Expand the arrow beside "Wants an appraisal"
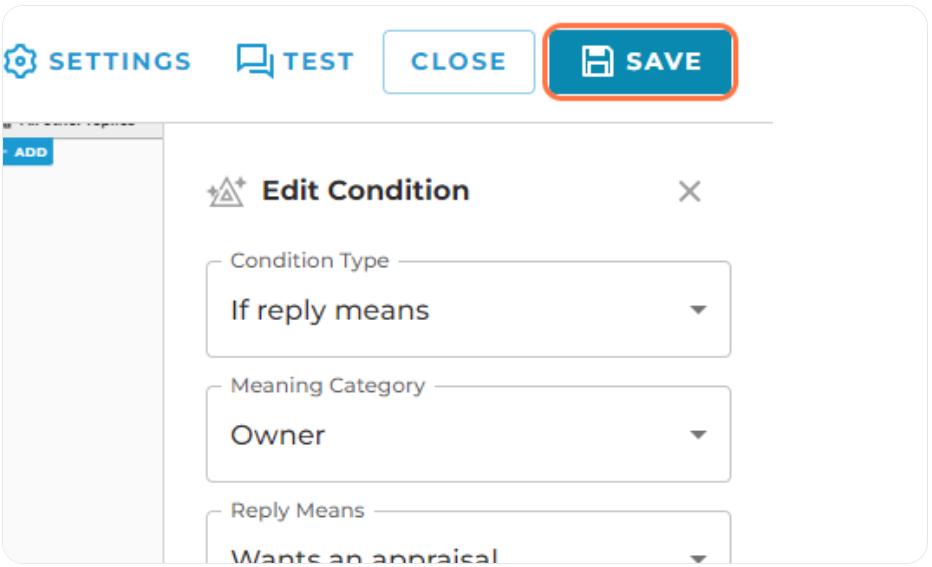Screen dimensions: 932x567 pyautogui.click(x=698, y=558)
